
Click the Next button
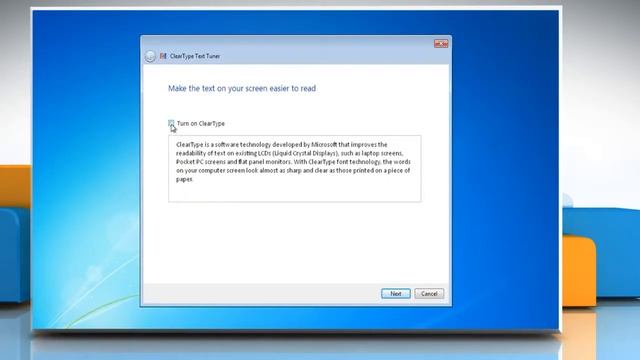click(x=396, y=293)
